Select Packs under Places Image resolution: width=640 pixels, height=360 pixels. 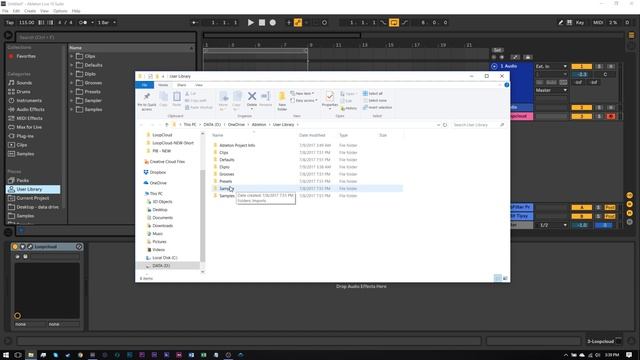click(x=22, y=180)
